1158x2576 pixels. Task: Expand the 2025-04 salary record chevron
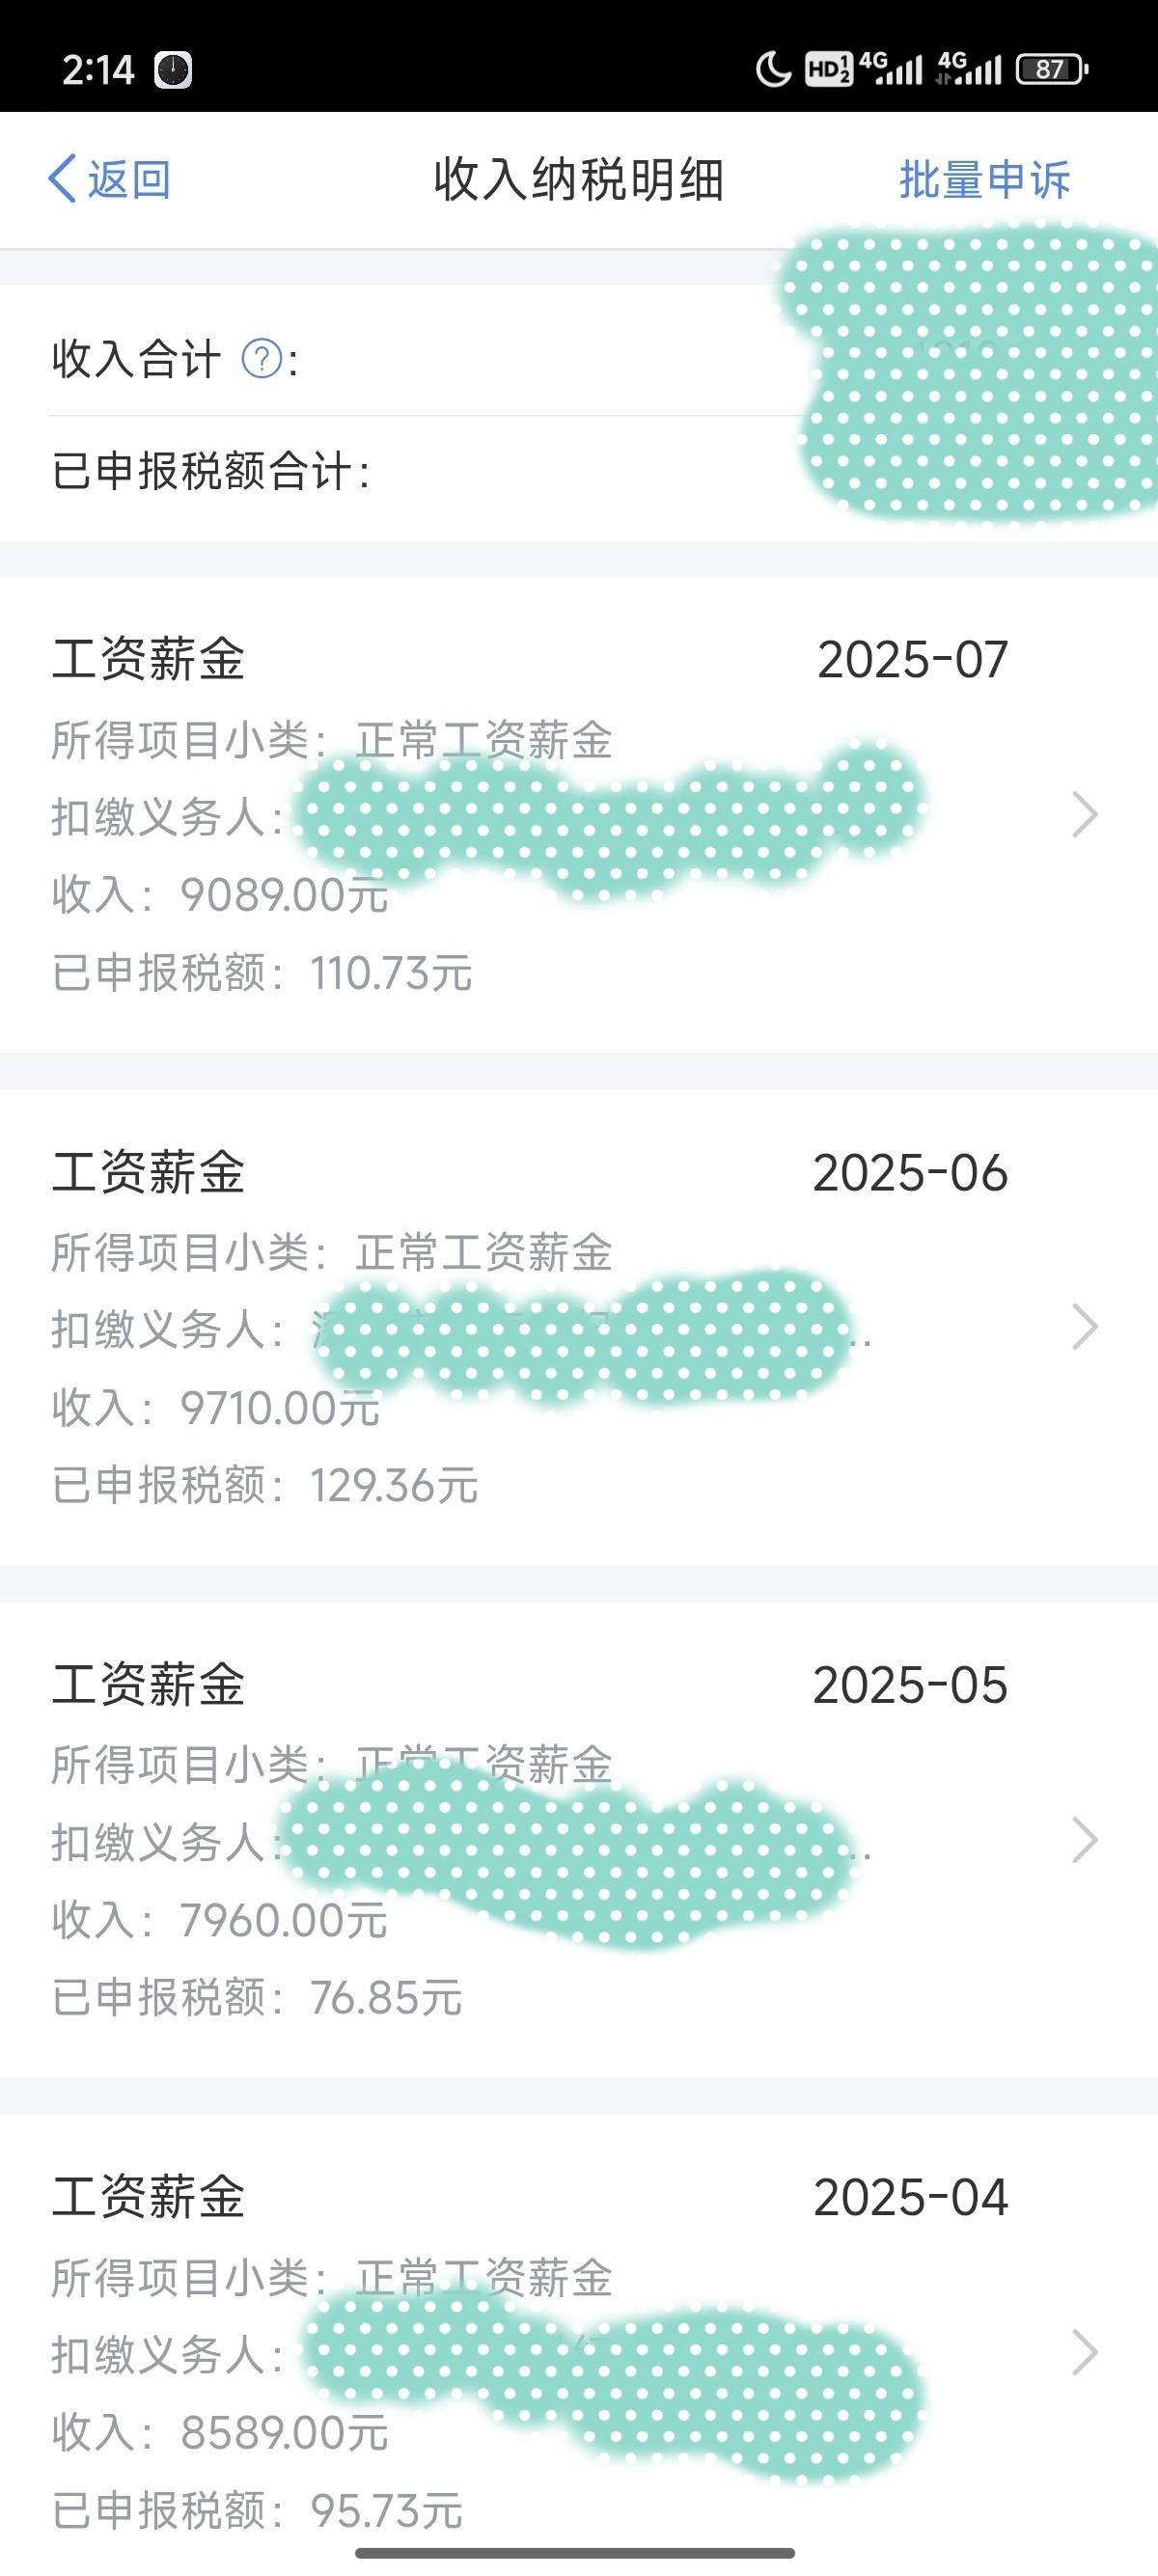tap(1085, 2352)
